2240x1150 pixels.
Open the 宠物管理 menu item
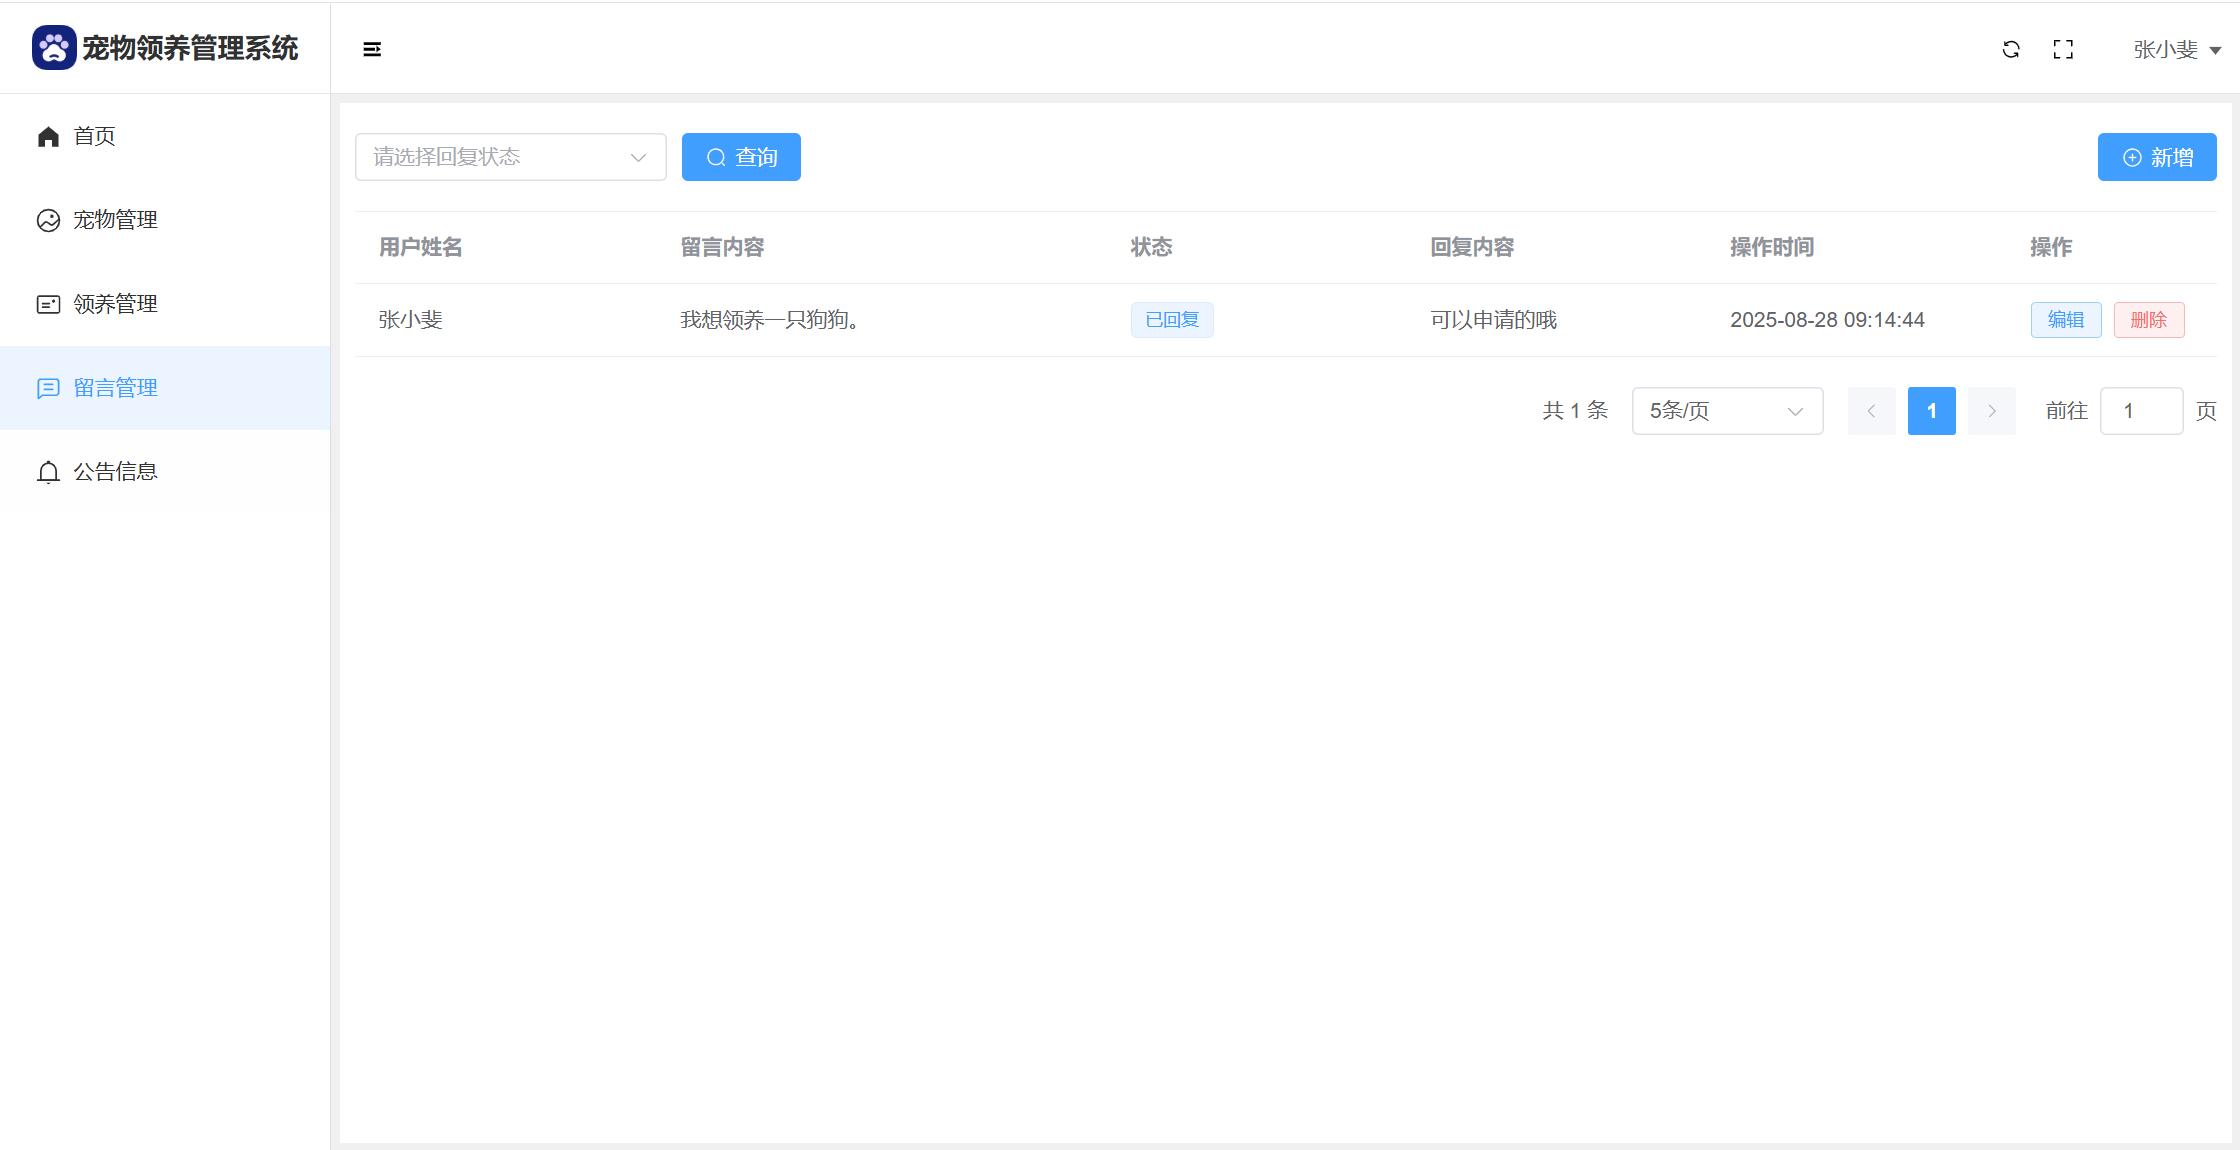pyautogui.click(x=116, y=220)
